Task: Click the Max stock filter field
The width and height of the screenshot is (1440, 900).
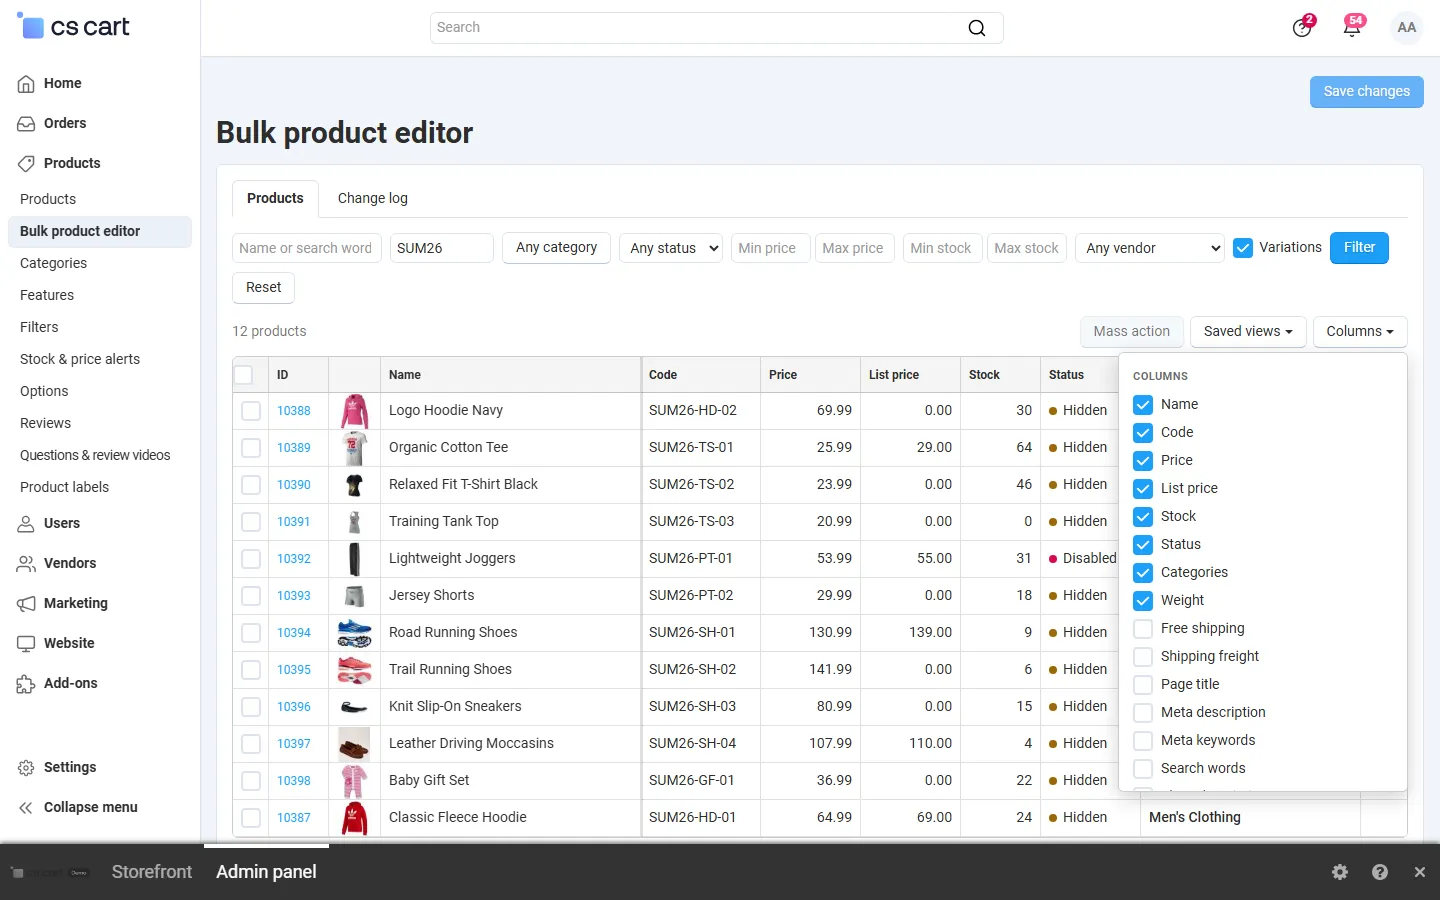Action: point(1027,248)
